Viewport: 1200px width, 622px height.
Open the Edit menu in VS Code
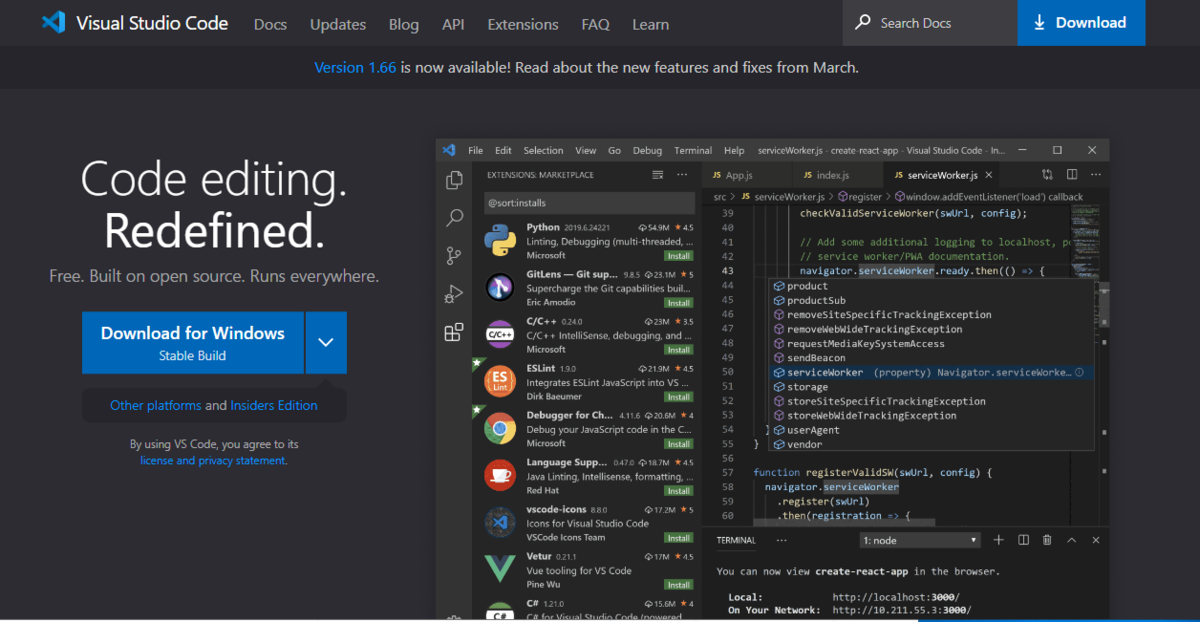(x=503, y=150)
